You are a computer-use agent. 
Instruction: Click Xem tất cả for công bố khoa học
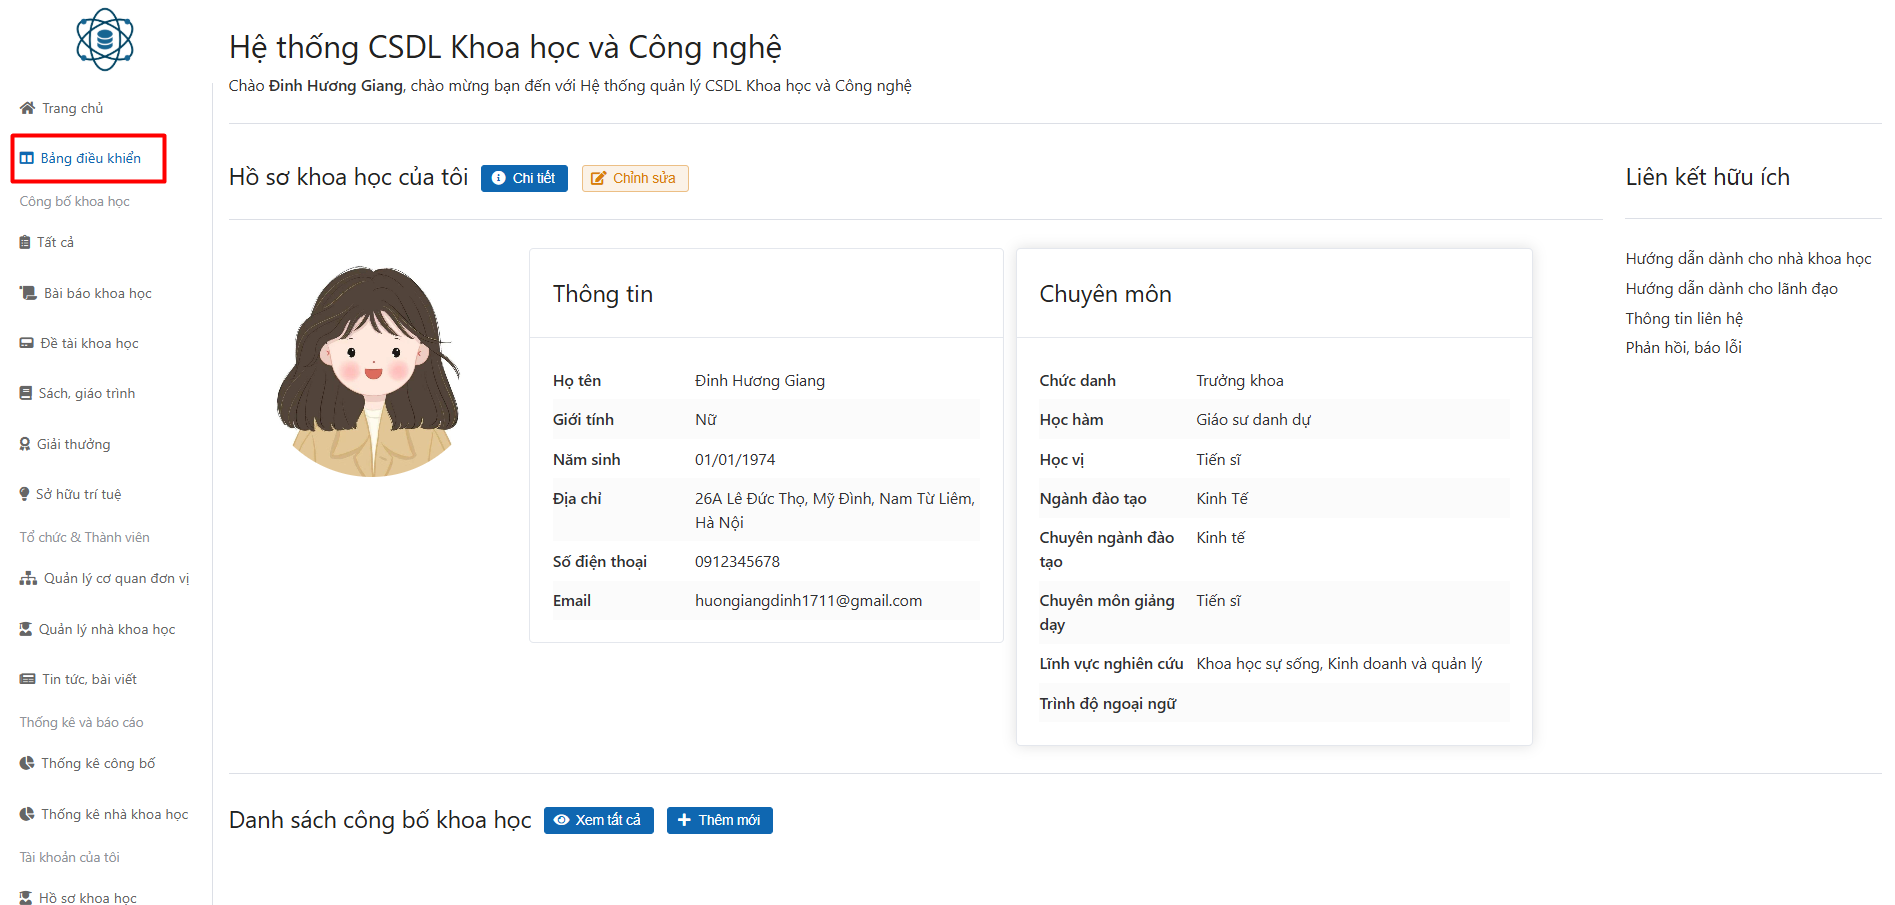598,819
